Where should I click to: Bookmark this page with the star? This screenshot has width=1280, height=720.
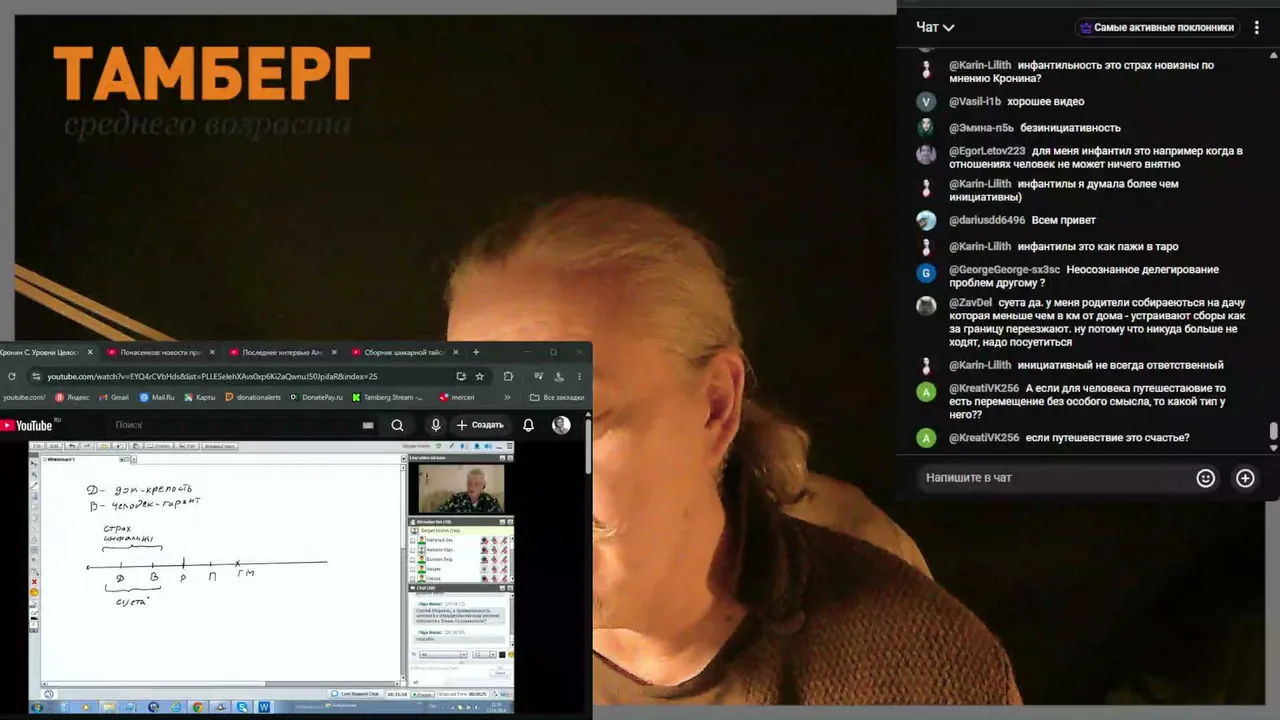click(480, 376)
